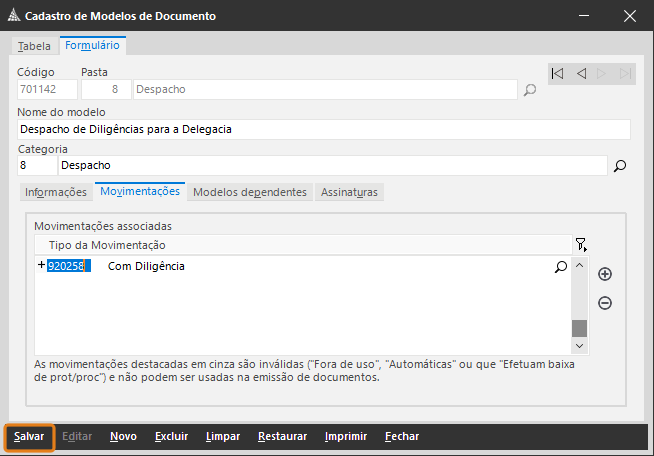Image resolution: width=654 pixels, height=456 pixels.
Task: Go to first record navigation arrow
Action: click(x=558, y=74)
